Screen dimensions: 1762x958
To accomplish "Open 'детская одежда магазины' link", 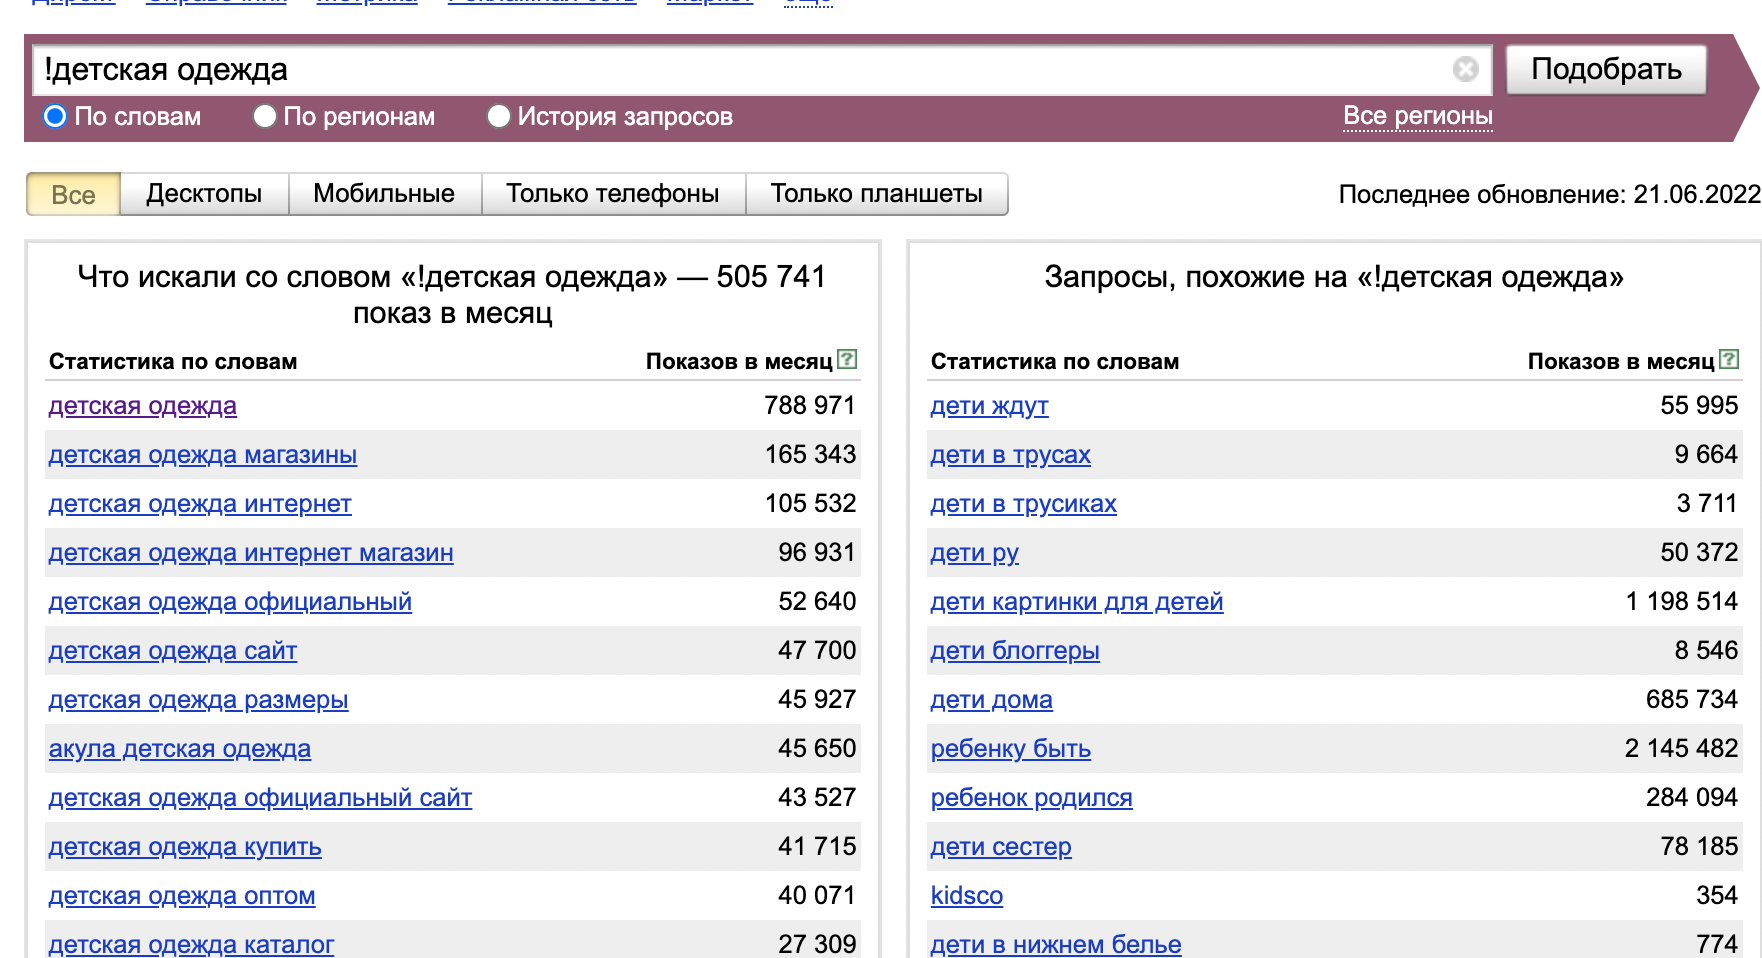I will tap(203, 455).
